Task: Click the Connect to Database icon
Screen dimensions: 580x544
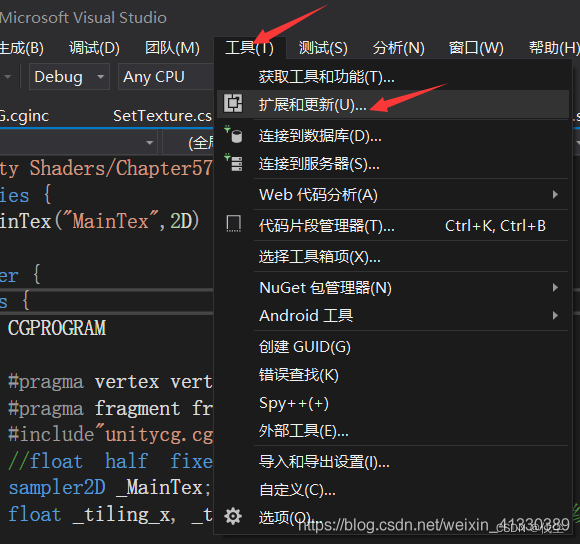Action: coord(233,134)
